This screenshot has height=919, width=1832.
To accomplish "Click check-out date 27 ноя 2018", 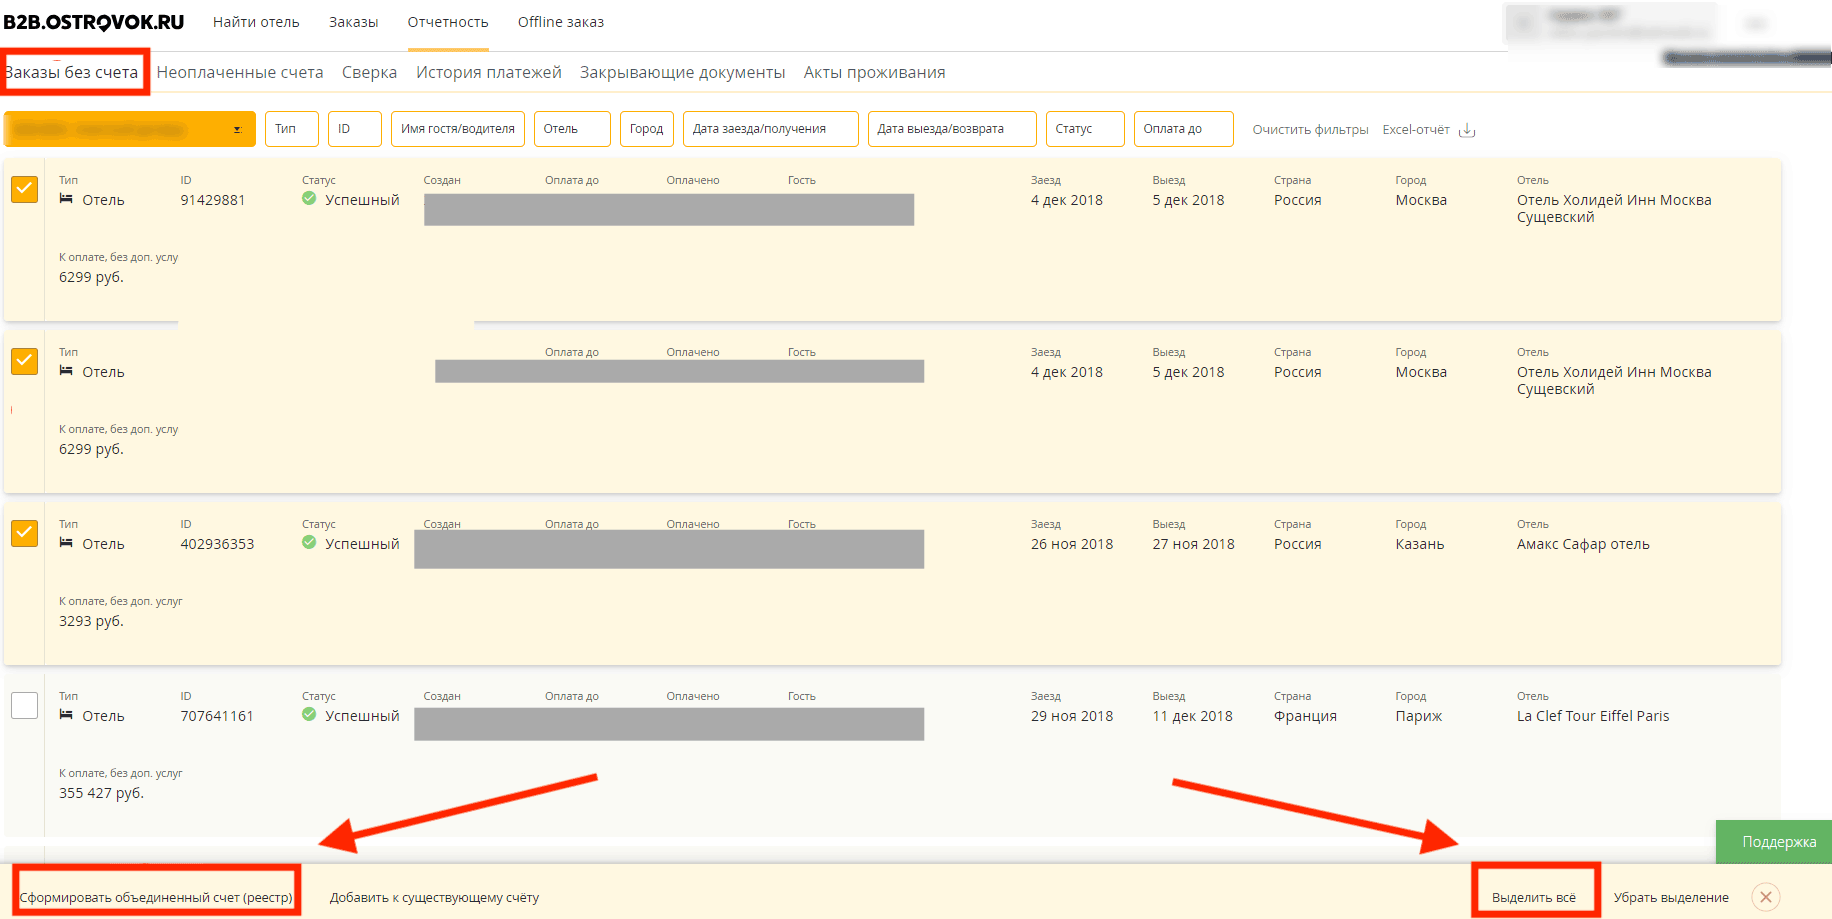I will point(1194,544).
